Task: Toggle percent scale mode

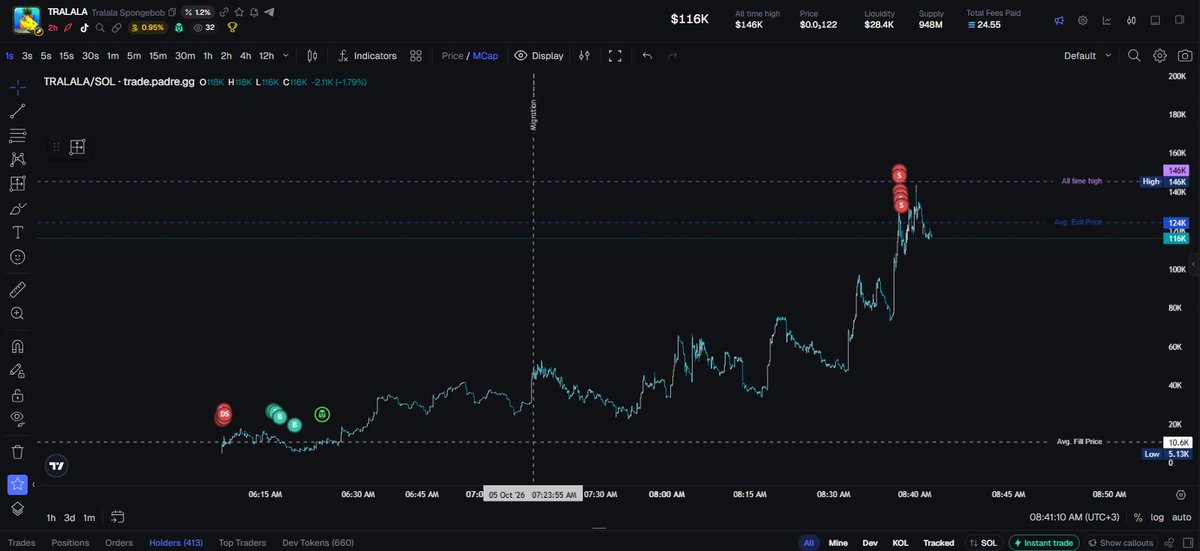Action: click(x=1138, y=517)
